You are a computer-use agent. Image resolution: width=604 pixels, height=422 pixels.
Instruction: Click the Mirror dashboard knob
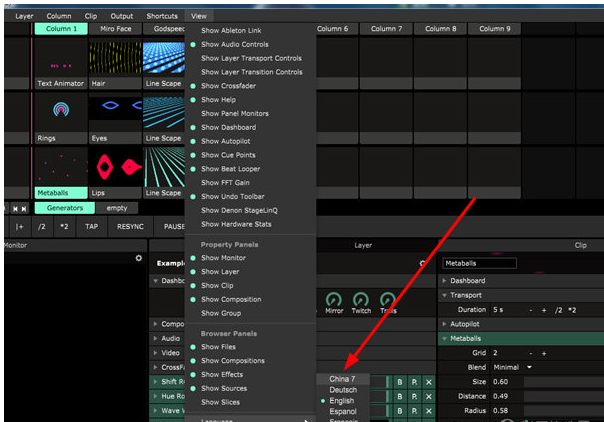point(334,300)
